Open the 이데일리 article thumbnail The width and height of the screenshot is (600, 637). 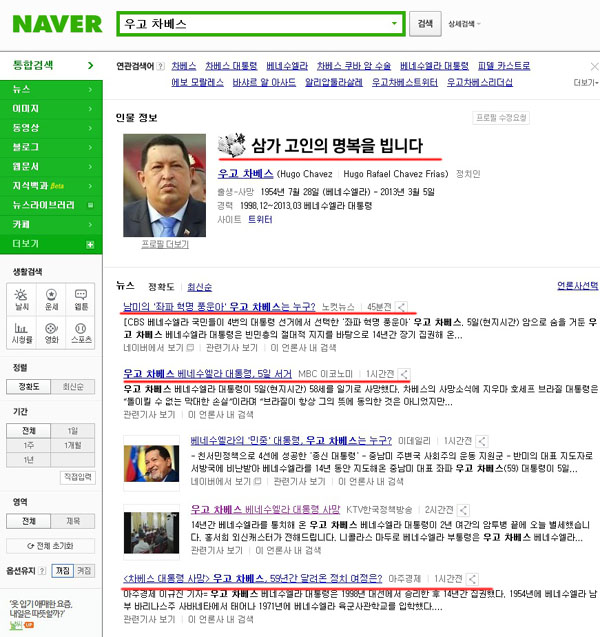(152, 464)
